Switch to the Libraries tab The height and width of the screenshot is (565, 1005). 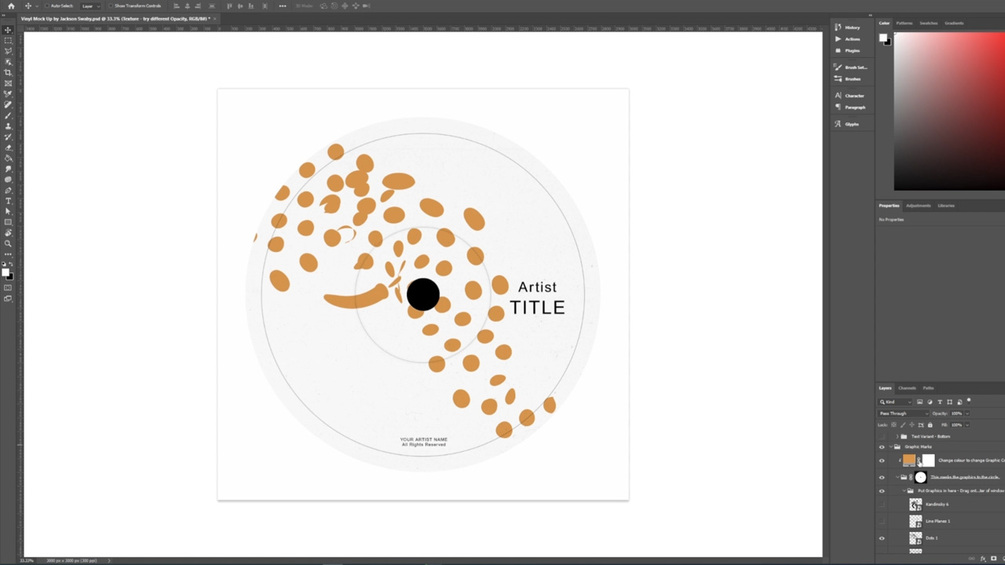point(946,206)
